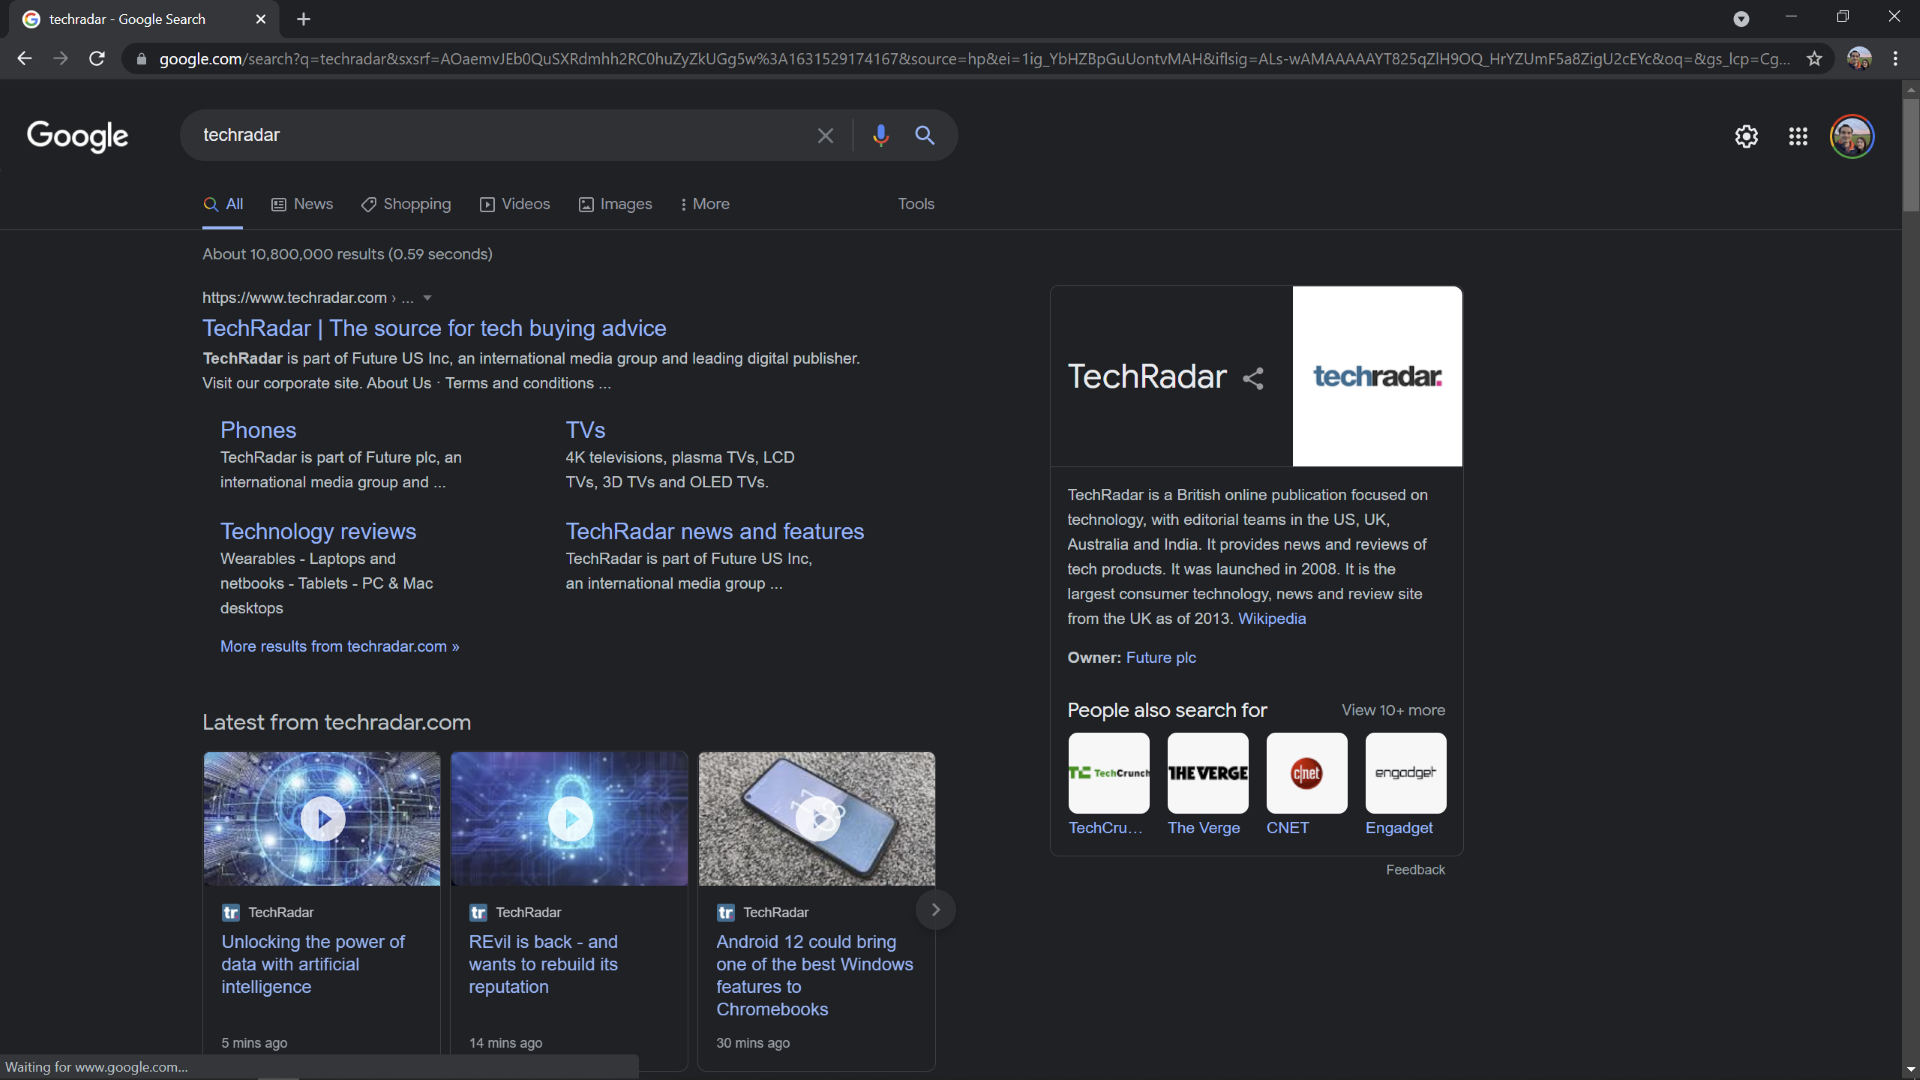This screenshot has height=1080, width=1920.
Task: Click the Google Search magnifying glass icon
Action: click(927, 135)
